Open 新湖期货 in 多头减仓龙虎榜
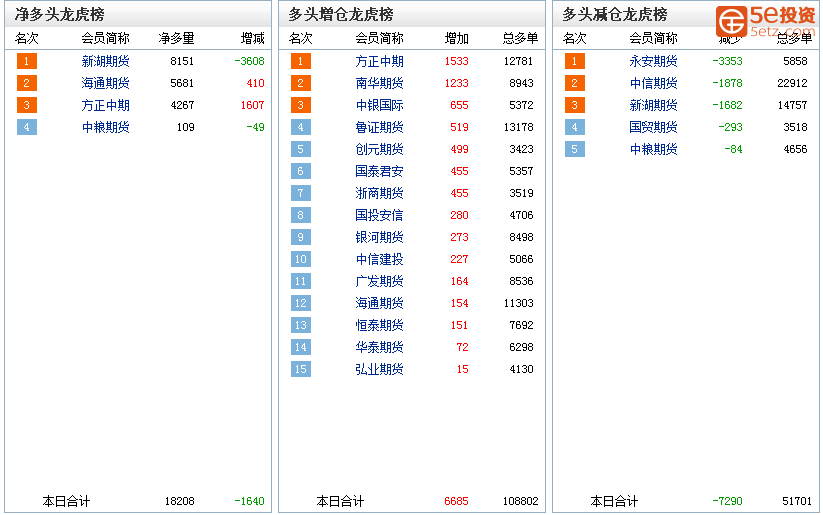Image resolution: width=823 pixels, height=515 pixels. click(x=653, y=106)
